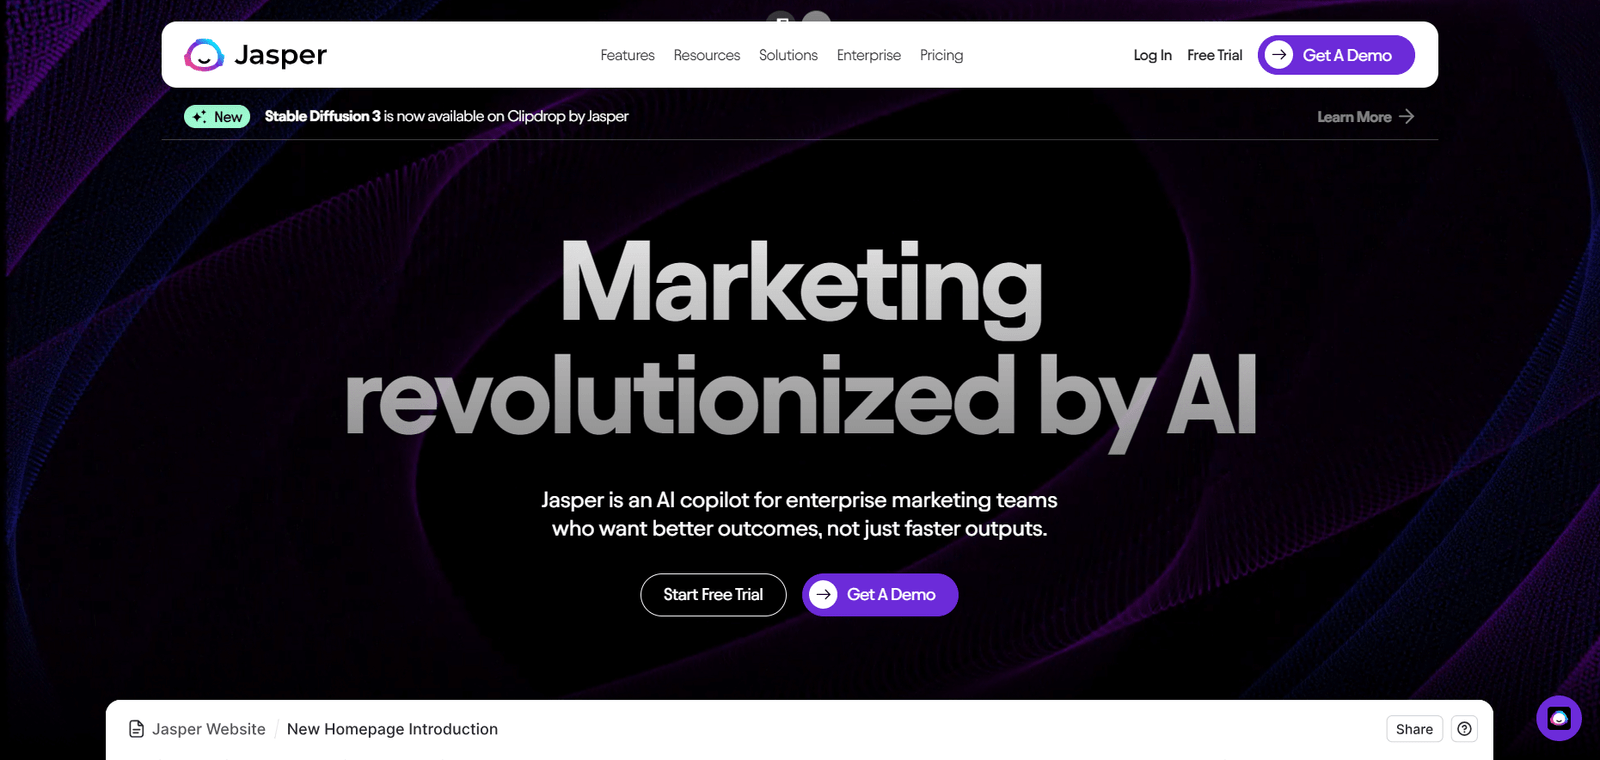
Task: Click Get A Demo below the headline
Action: (880, 595)
